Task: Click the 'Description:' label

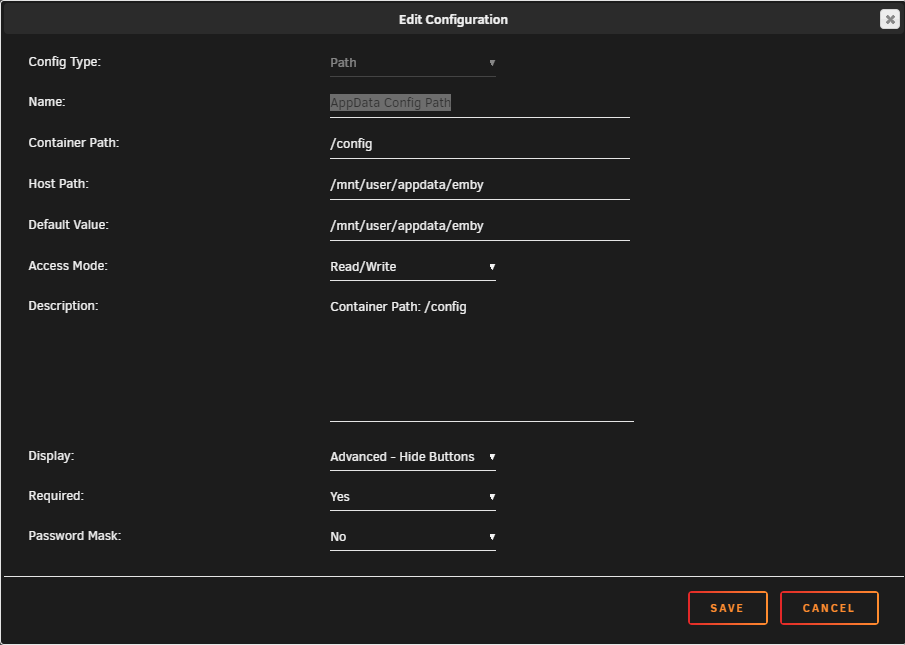Action: click(63, 306)
